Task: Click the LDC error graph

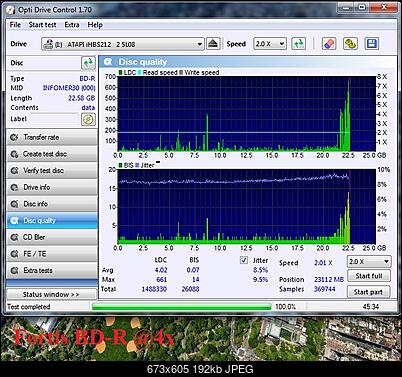Action: click(247, 114)
